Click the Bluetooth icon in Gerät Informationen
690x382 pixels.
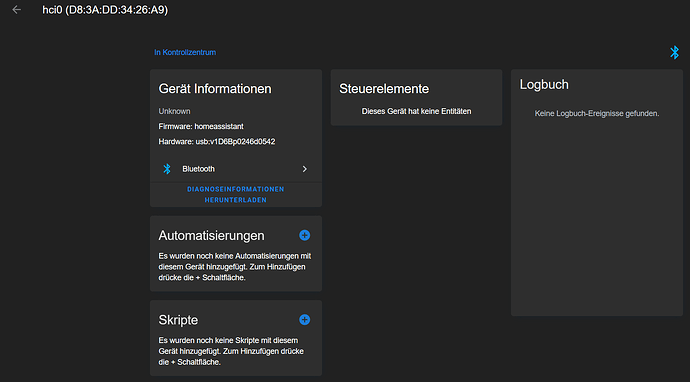click(167, 169)
